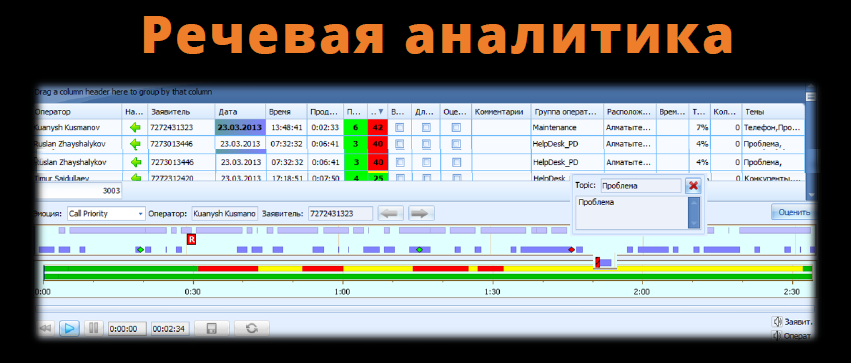
Task: Click the Дата column header
Action: coord(240,112)
